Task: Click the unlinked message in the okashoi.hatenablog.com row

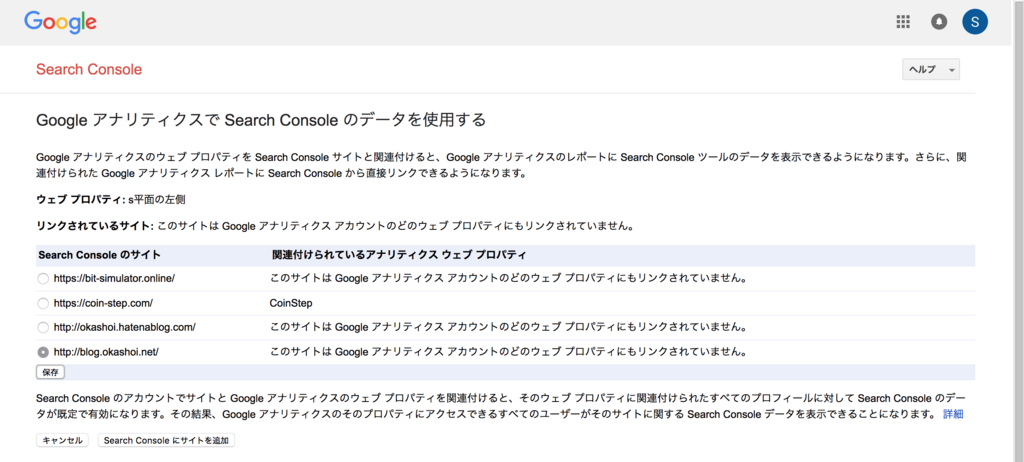Action: 508,327
